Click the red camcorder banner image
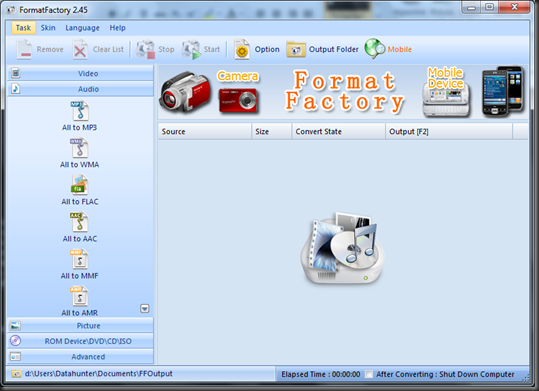 click(x=185, y=92)
